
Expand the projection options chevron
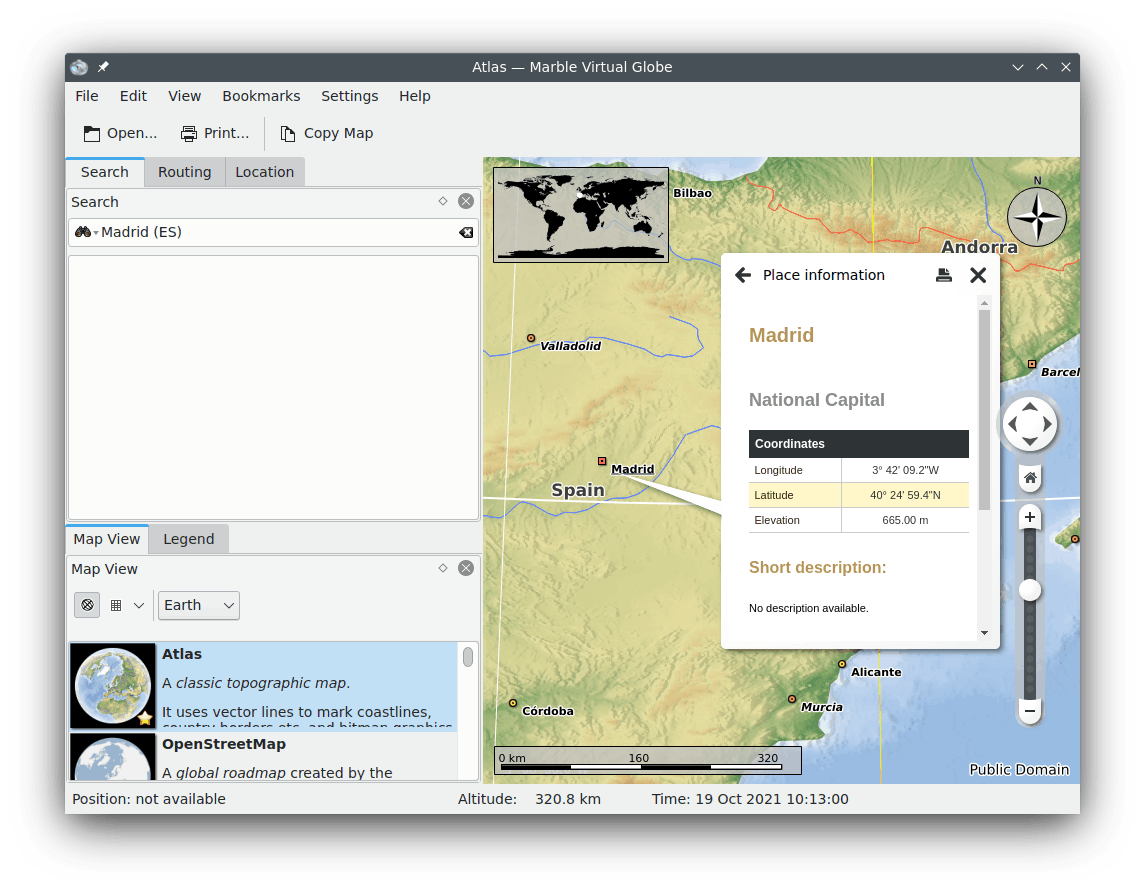click(x=139, y=605)
